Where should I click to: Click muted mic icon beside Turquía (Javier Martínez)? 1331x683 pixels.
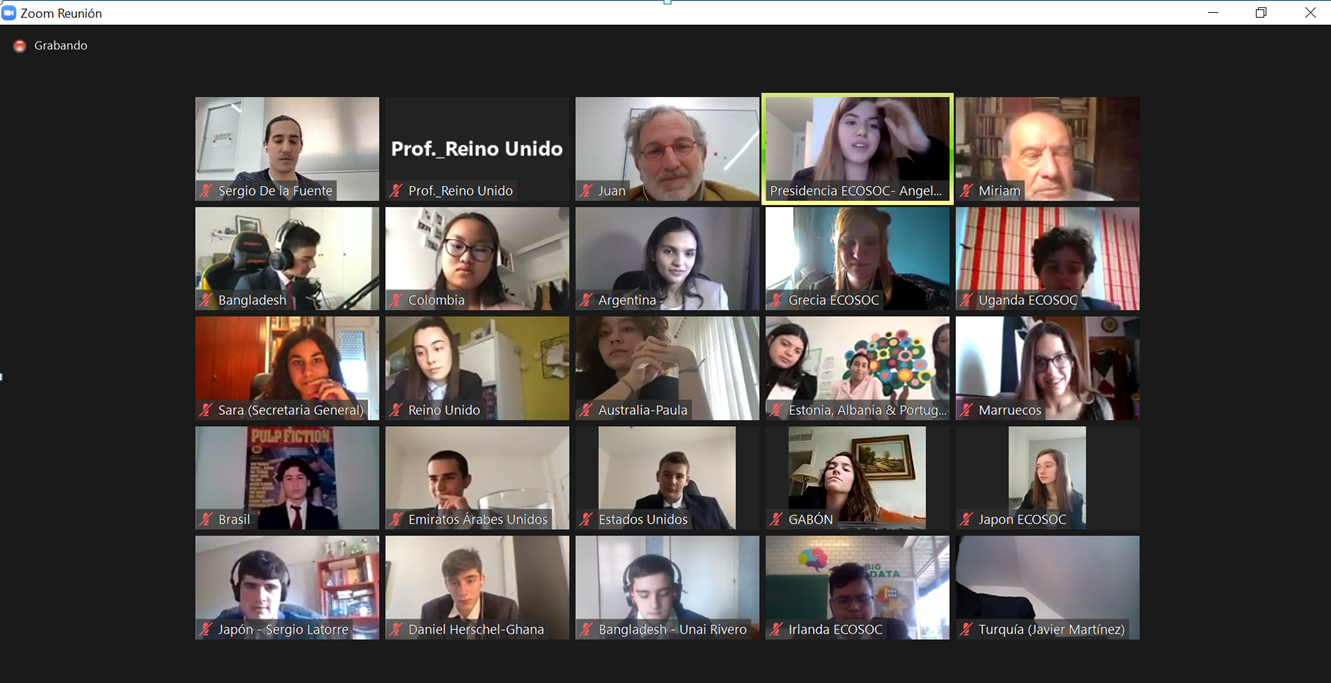[966, 629]
